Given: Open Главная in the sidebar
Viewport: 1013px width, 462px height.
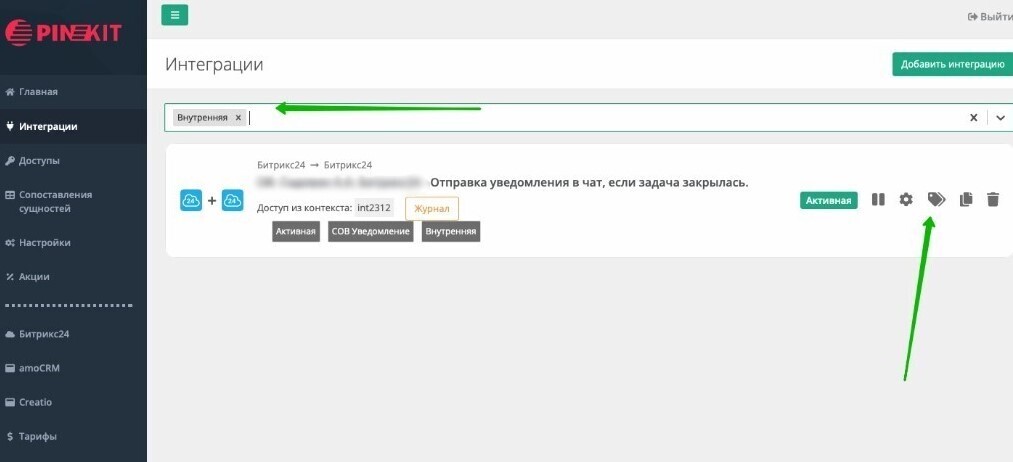Looking at the screenshot, I should [38, 92].
